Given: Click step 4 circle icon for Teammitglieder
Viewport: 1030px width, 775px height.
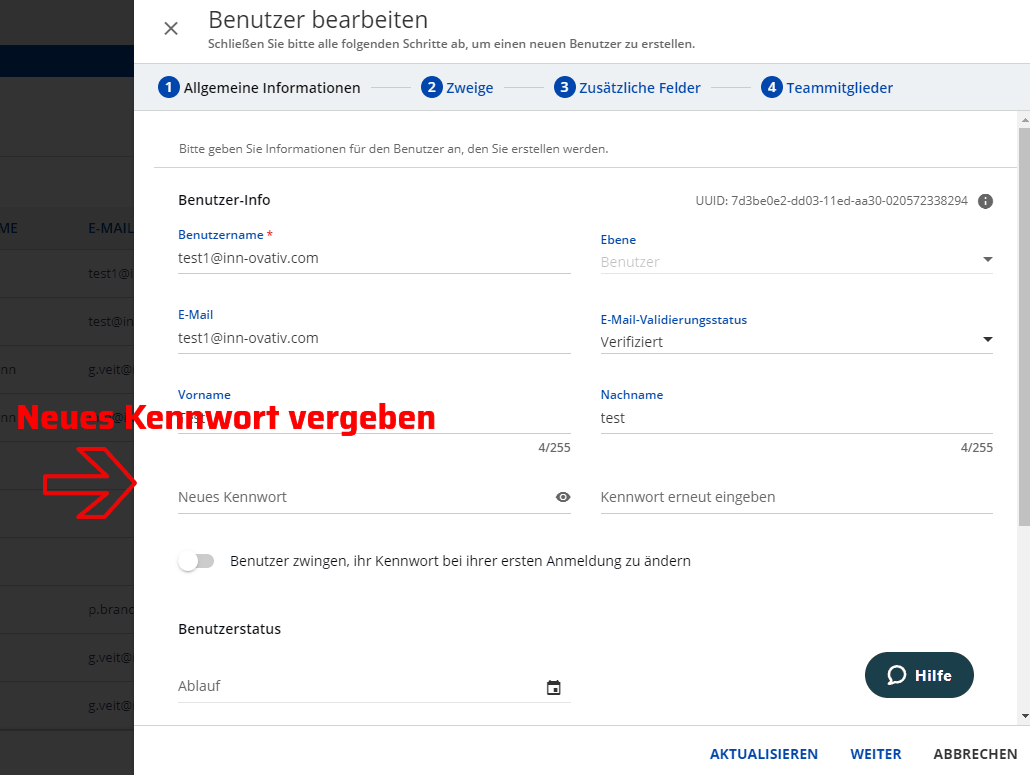Looking at the screenshot, I should [771, 88].
